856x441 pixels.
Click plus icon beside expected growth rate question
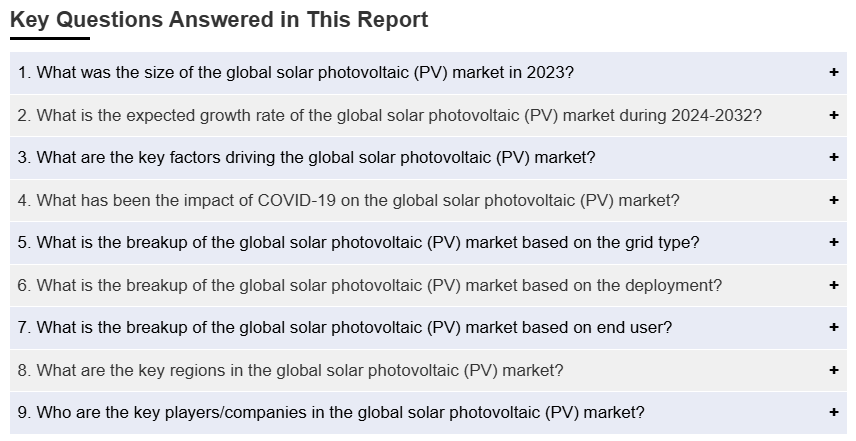[x=833, y=116]
